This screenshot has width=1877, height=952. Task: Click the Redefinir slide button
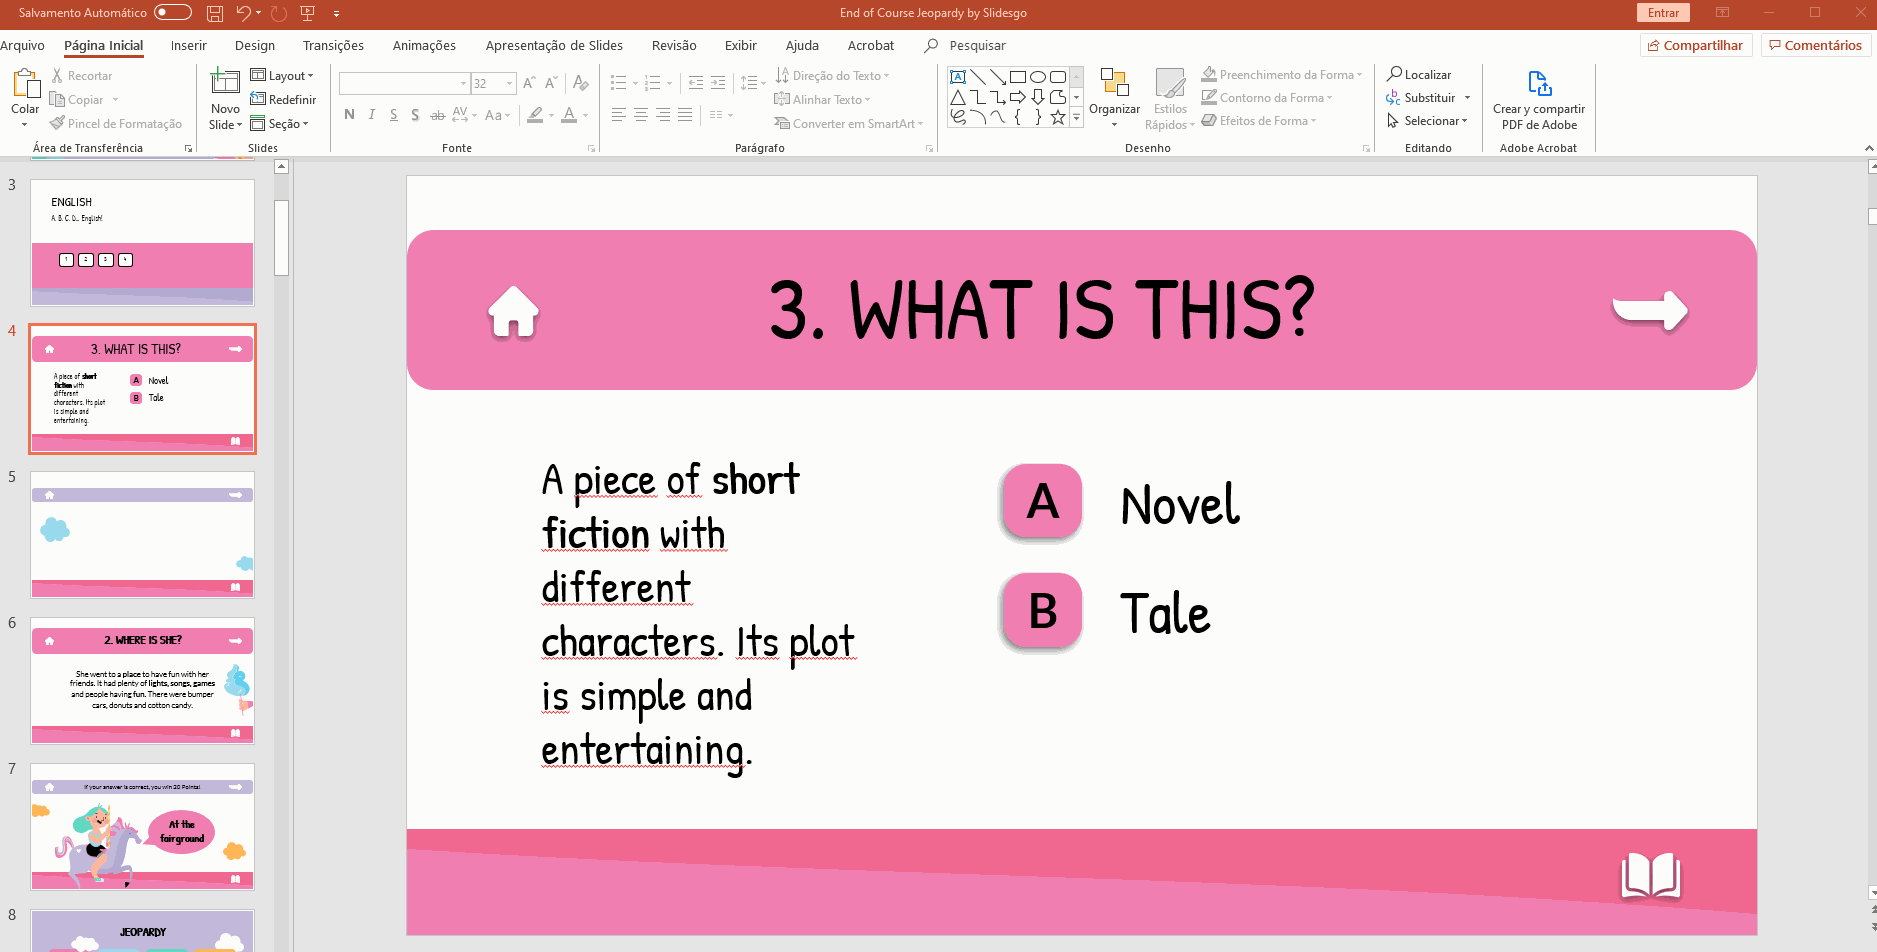click(283, 100)
